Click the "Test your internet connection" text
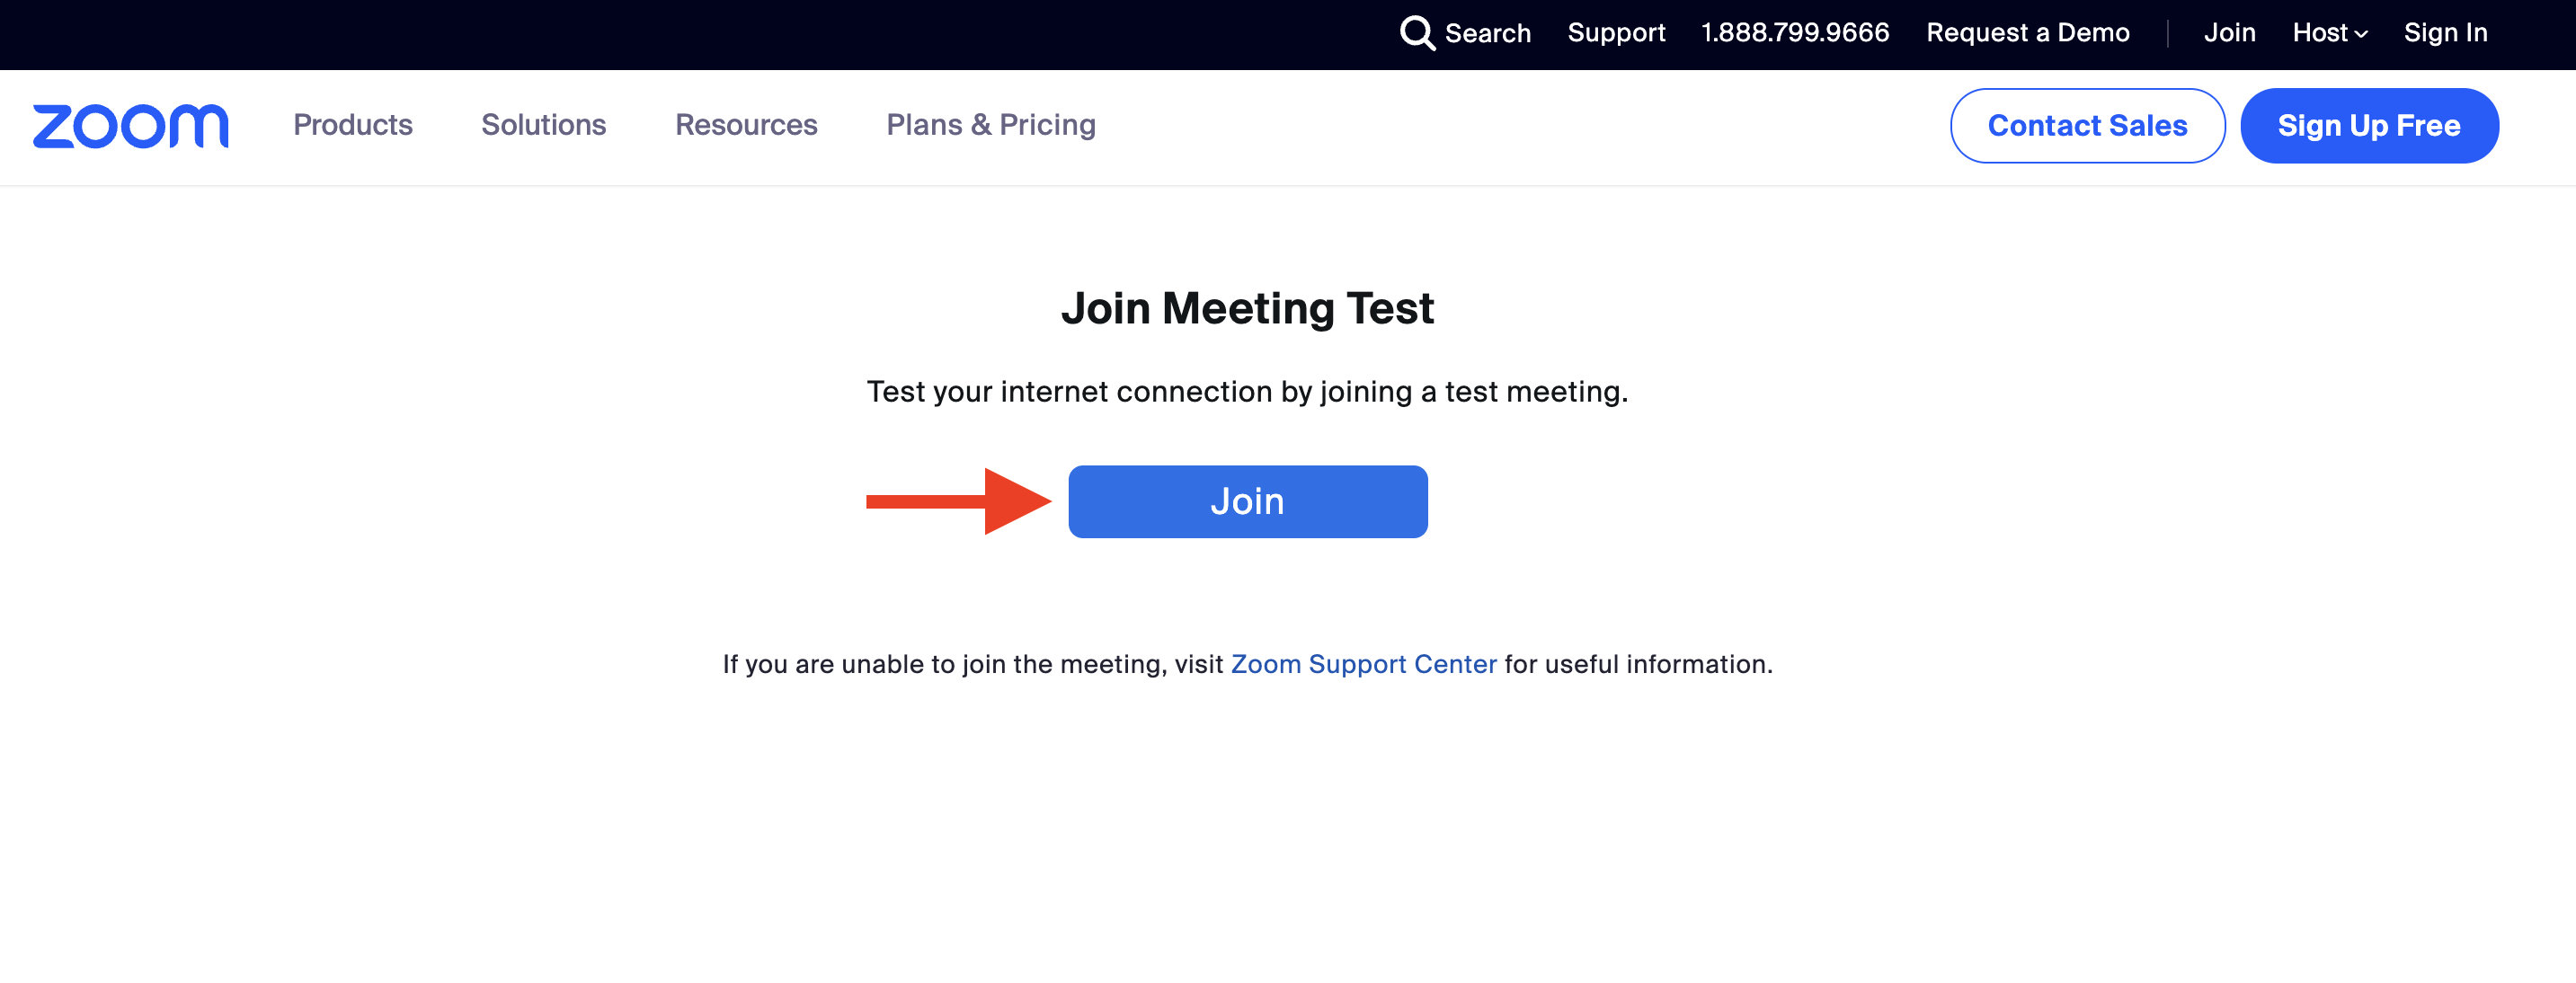Viewport: 2576px width, 983px height. 1247,392
